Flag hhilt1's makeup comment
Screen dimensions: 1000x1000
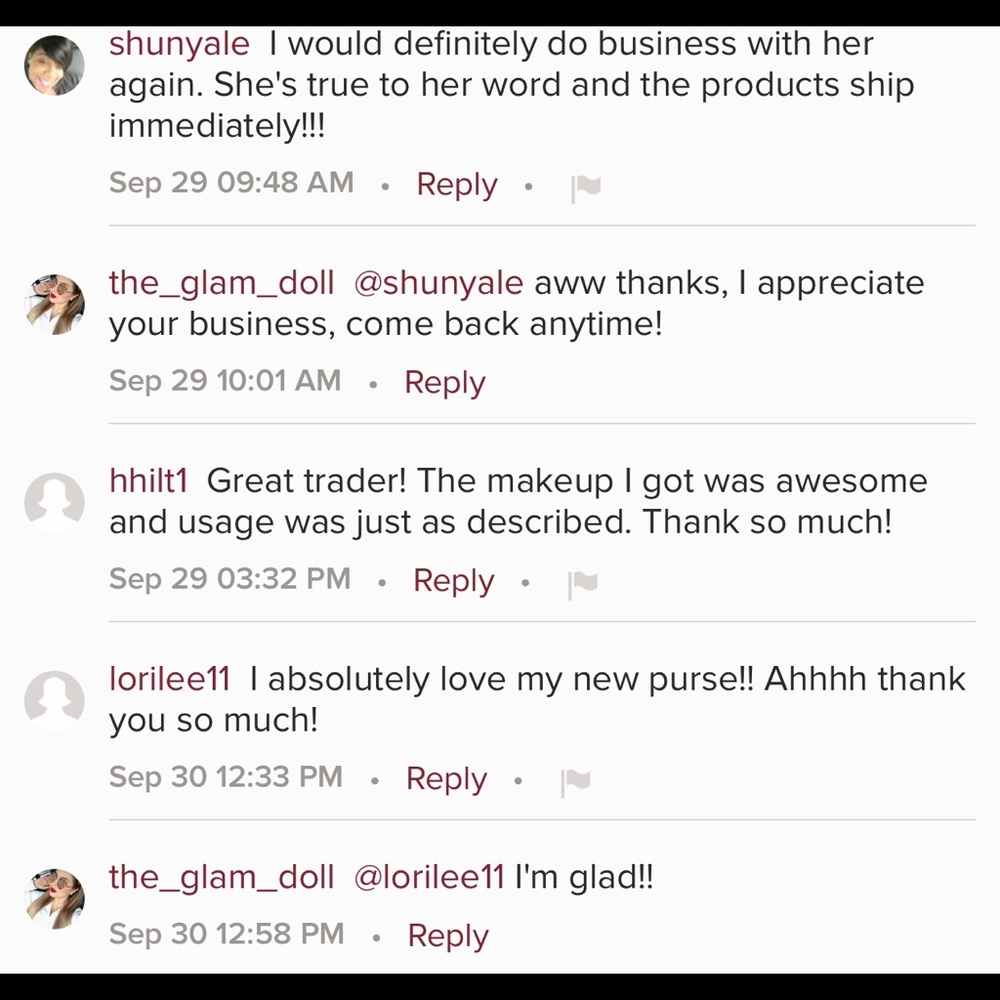click(x=582, y=584)
